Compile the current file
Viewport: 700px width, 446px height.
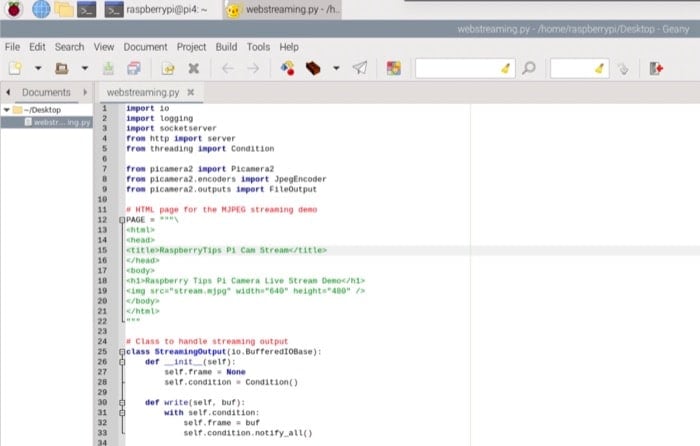click(288, 68)
